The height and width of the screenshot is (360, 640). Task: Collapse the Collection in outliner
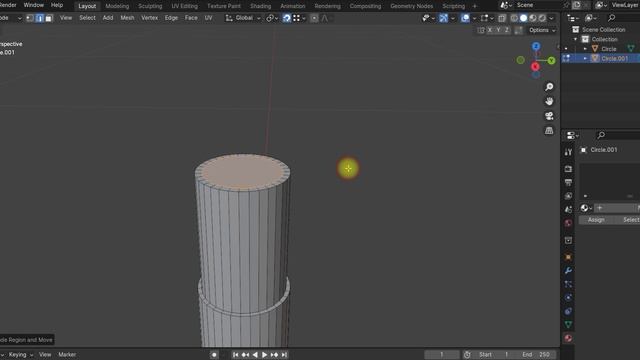click(x=576, y=39)
